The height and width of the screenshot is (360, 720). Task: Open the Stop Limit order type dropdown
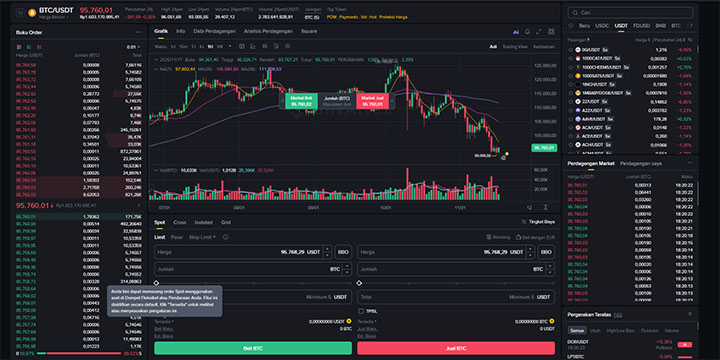coord(202,237)
